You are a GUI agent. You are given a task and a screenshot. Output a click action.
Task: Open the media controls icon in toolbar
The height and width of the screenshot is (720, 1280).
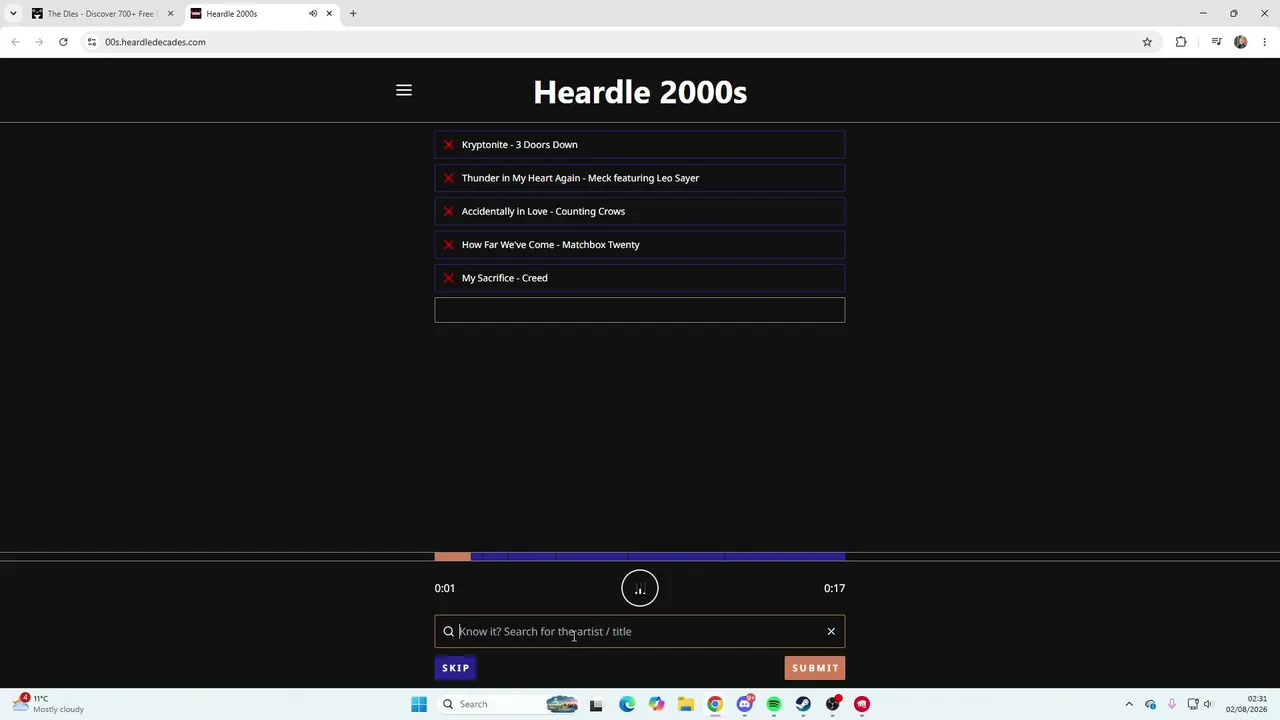coord(1216,42)
